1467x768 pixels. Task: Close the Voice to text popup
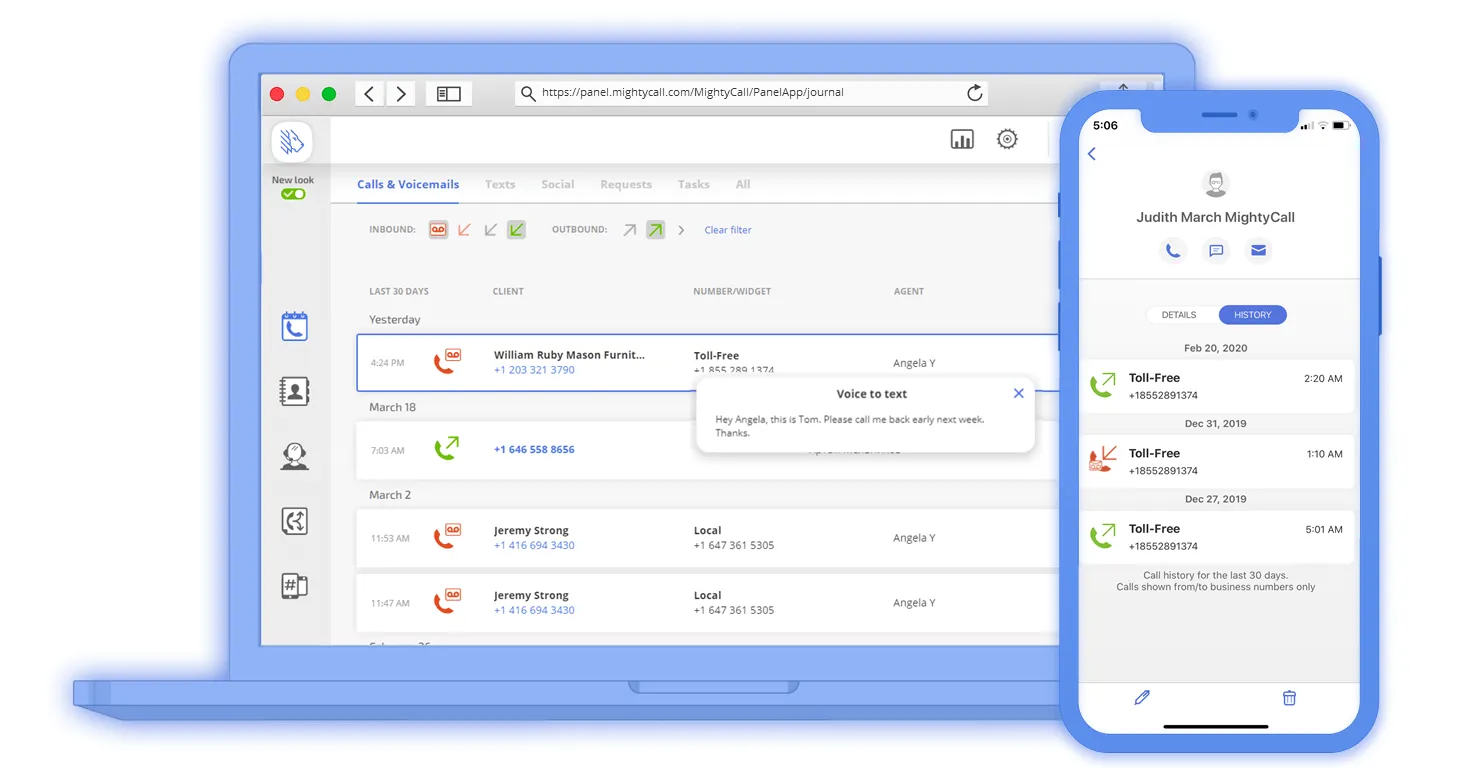click(1018, 393)
